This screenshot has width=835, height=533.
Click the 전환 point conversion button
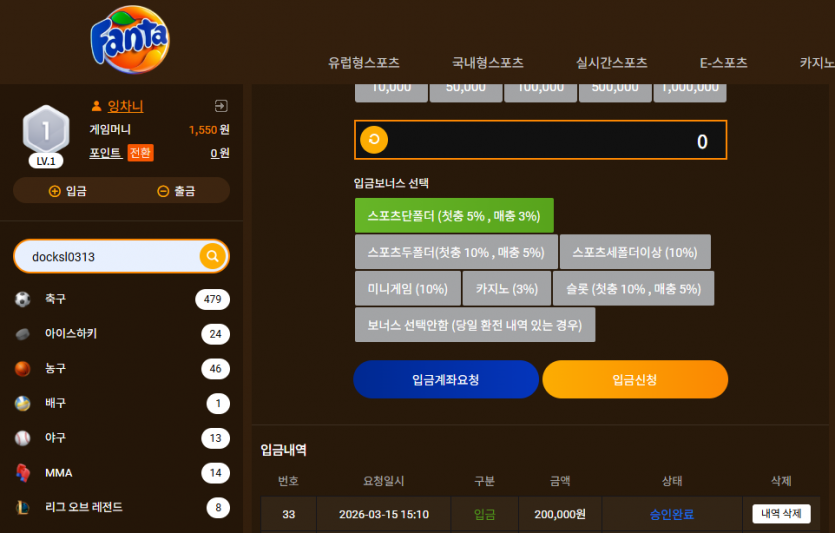click(x=141, y=153)
